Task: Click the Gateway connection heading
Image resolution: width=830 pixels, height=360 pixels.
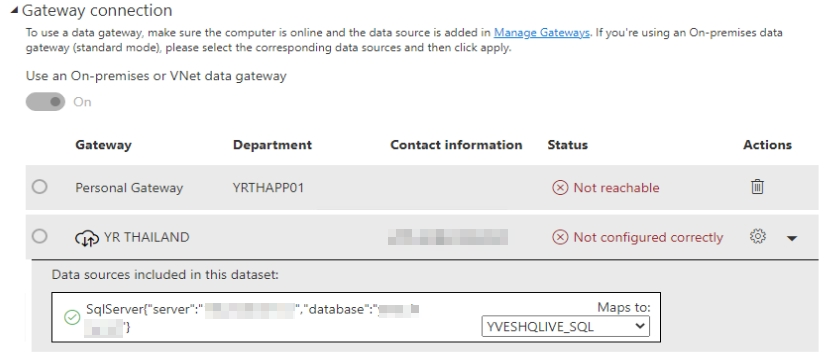Action: pyautogui.click(x=97, y=10)
